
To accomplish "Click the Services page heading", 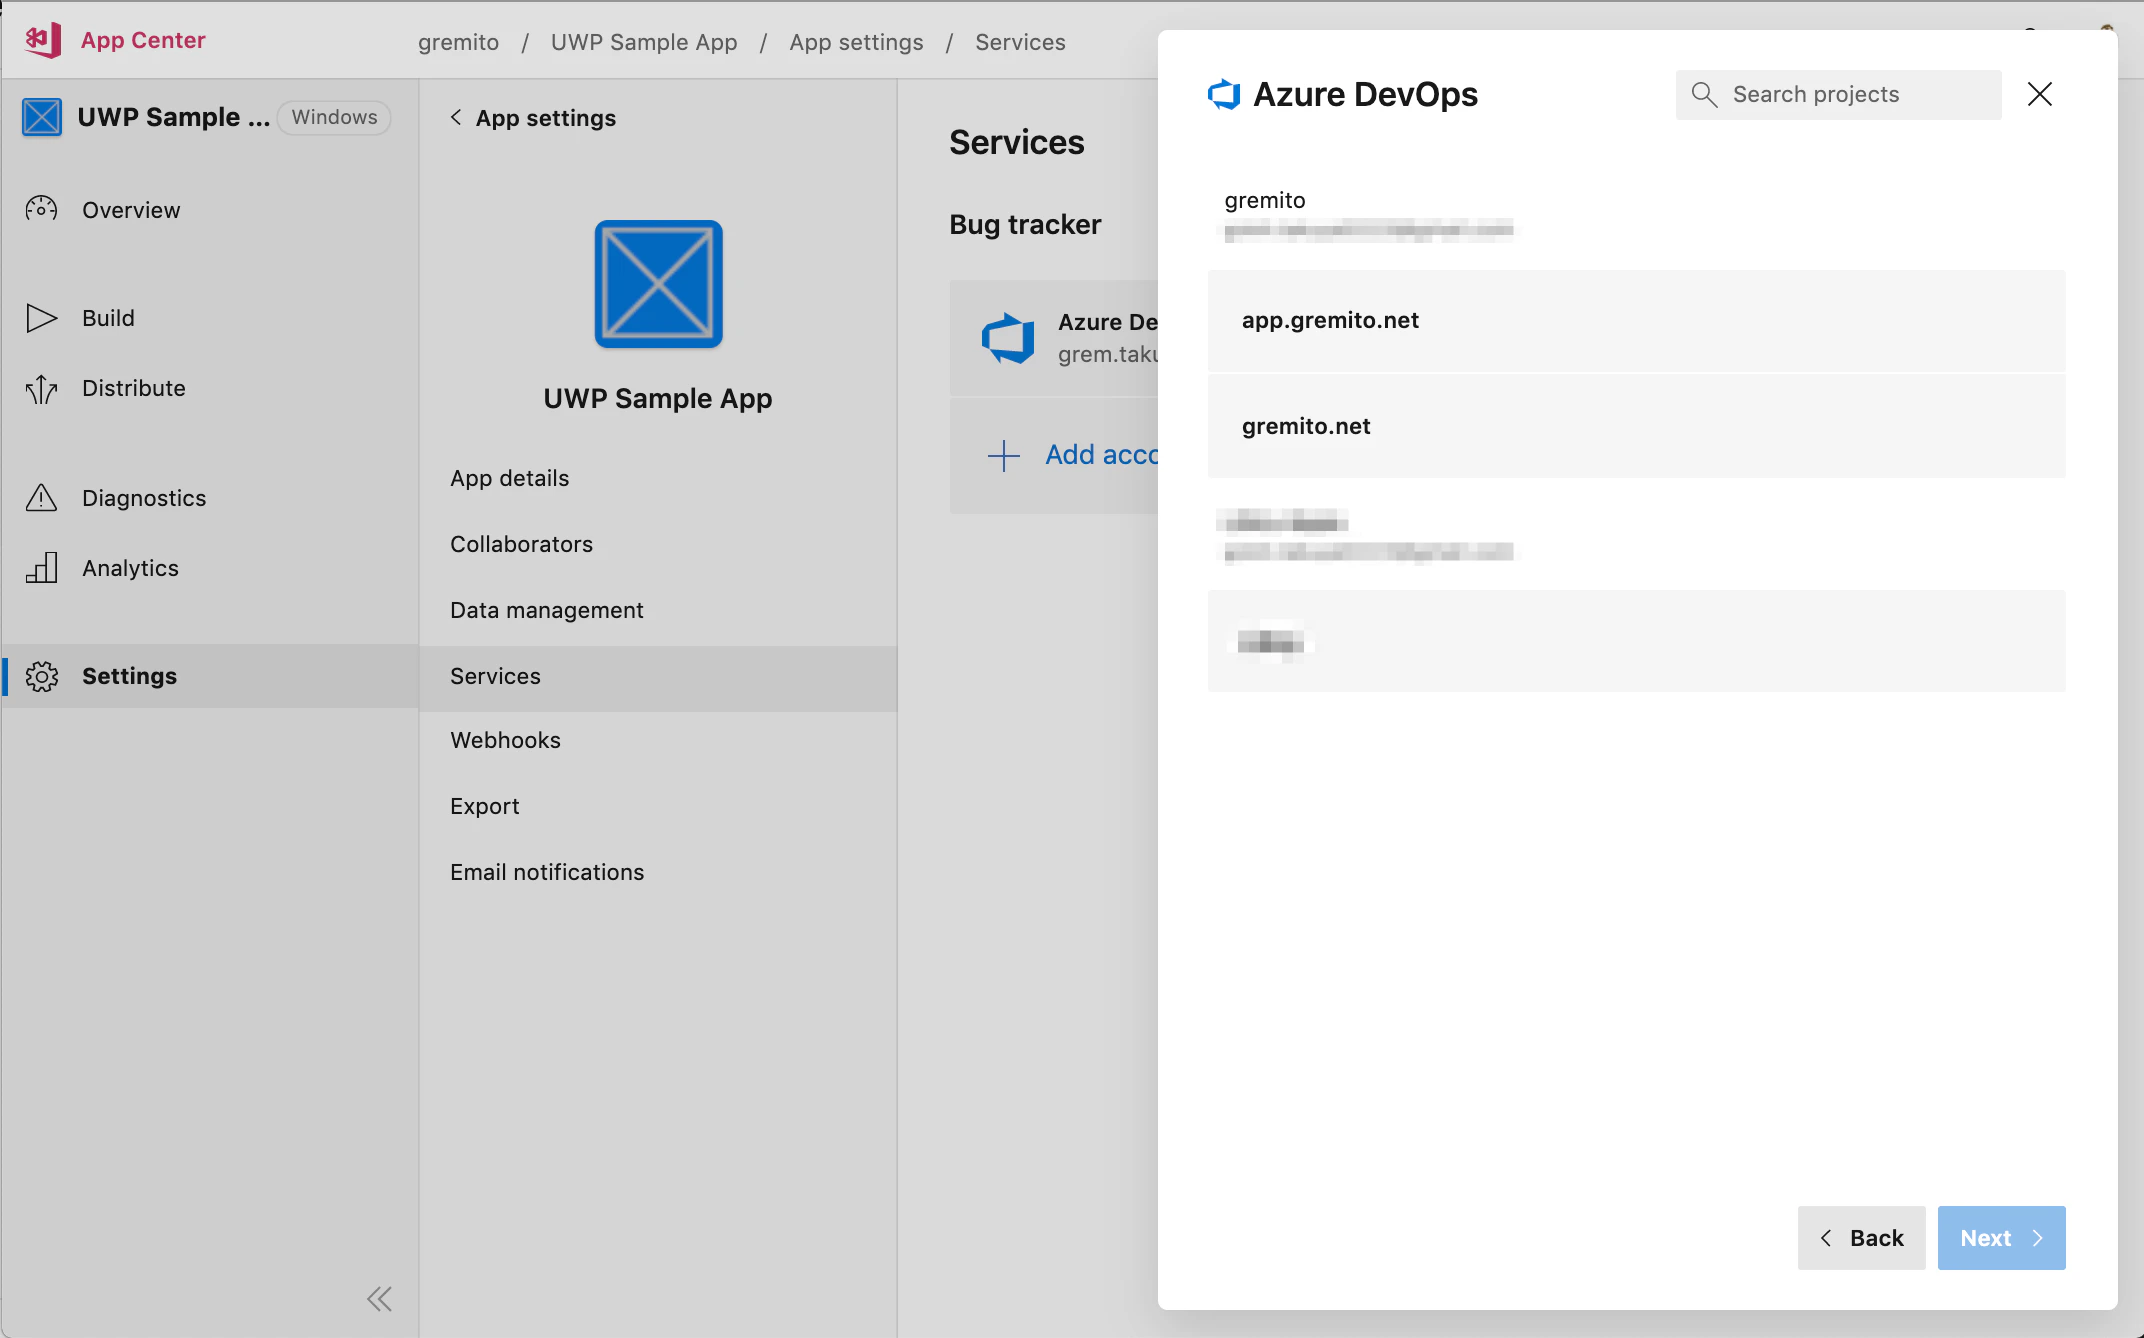I will 1016,142.
